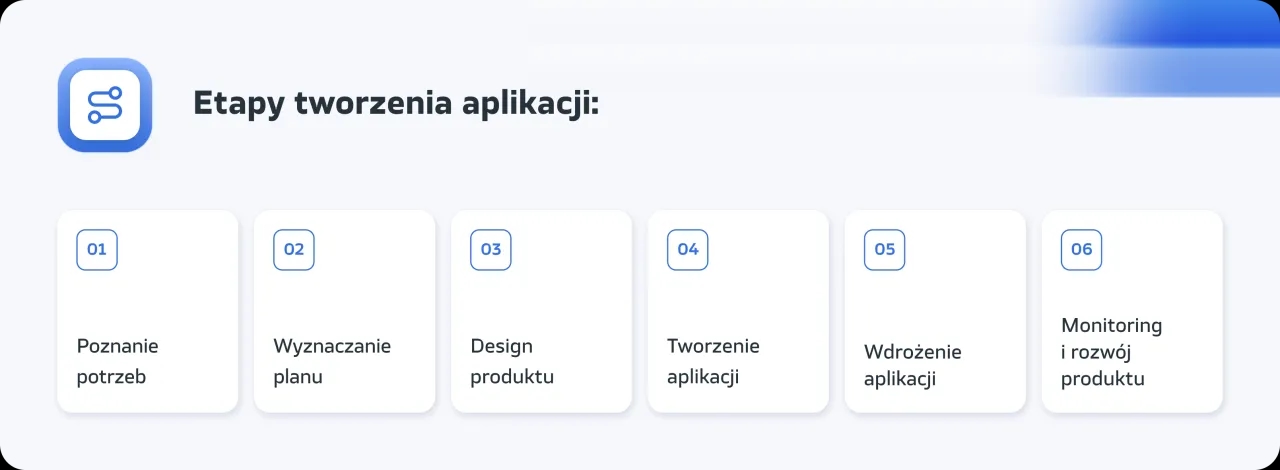Click the blue workflow icon beside the title
Image resolution: width=1280 pixels, height=470 pixels.
tap(105, 105)
